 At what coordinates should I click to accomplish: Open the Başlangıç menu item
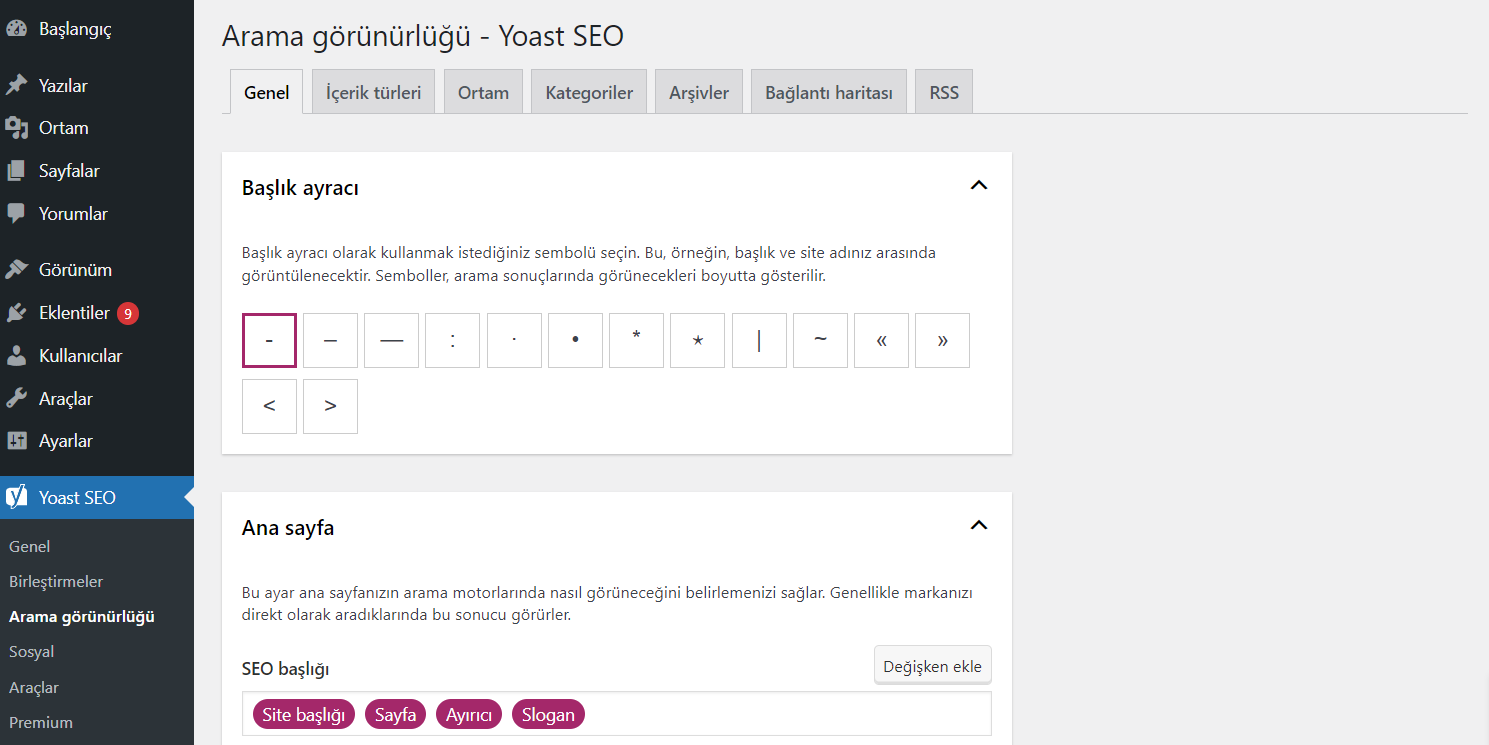[97, 29]
